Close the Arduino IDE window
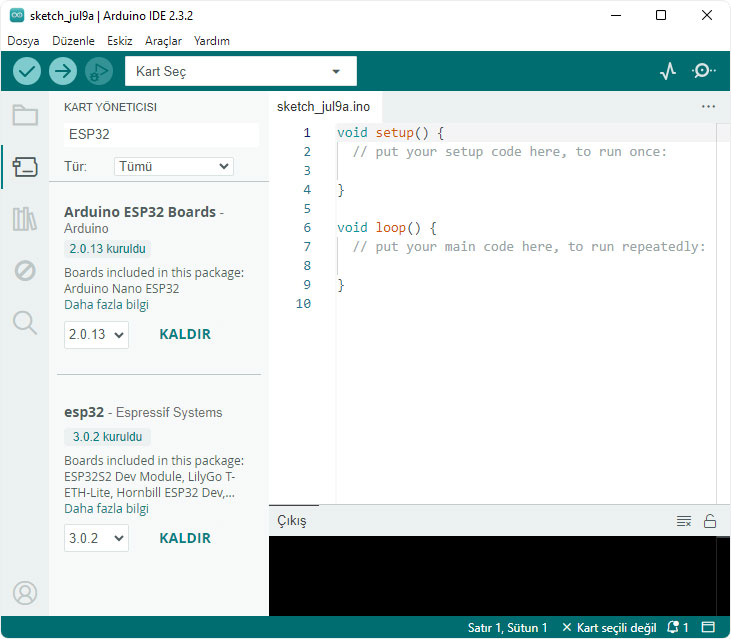The image size is (731, 639). (x=707, y=15)
